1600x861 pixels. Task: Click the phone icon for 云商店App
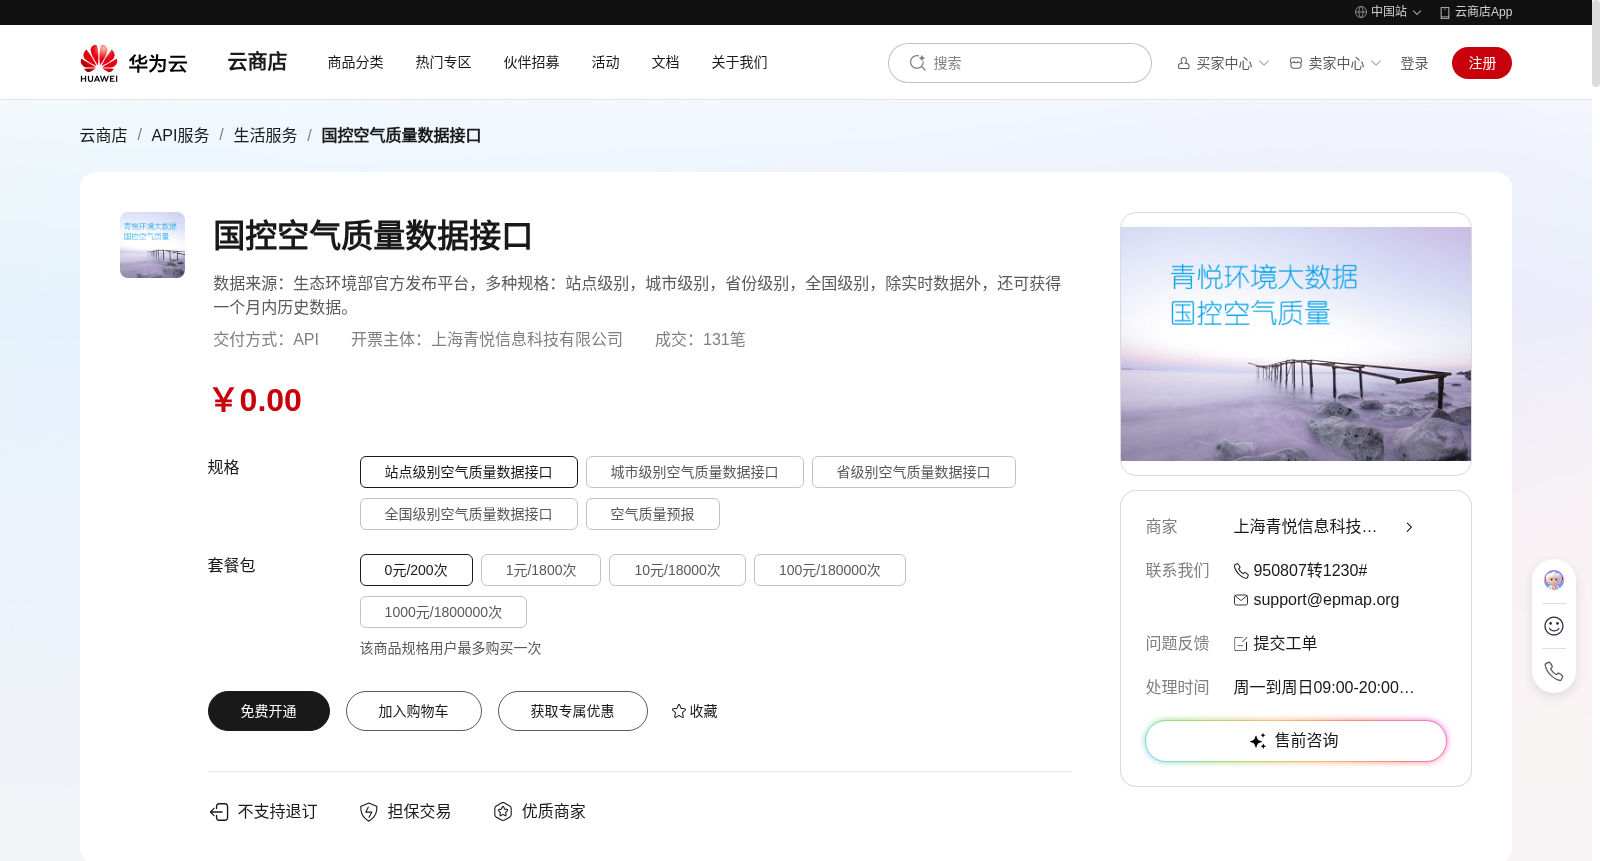point(1444,12)
